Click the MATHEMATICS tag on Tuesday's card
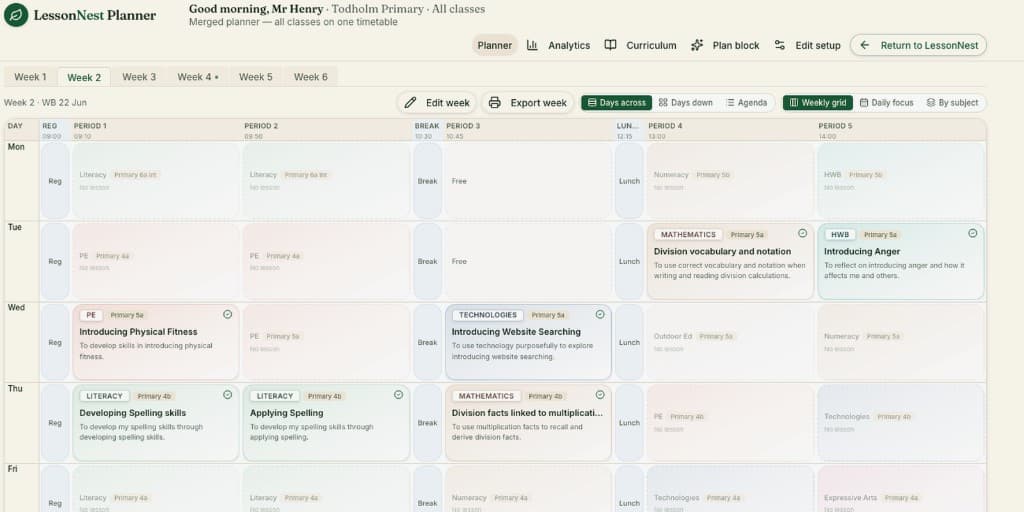The image size is (1024, 512). coord(688,234)
